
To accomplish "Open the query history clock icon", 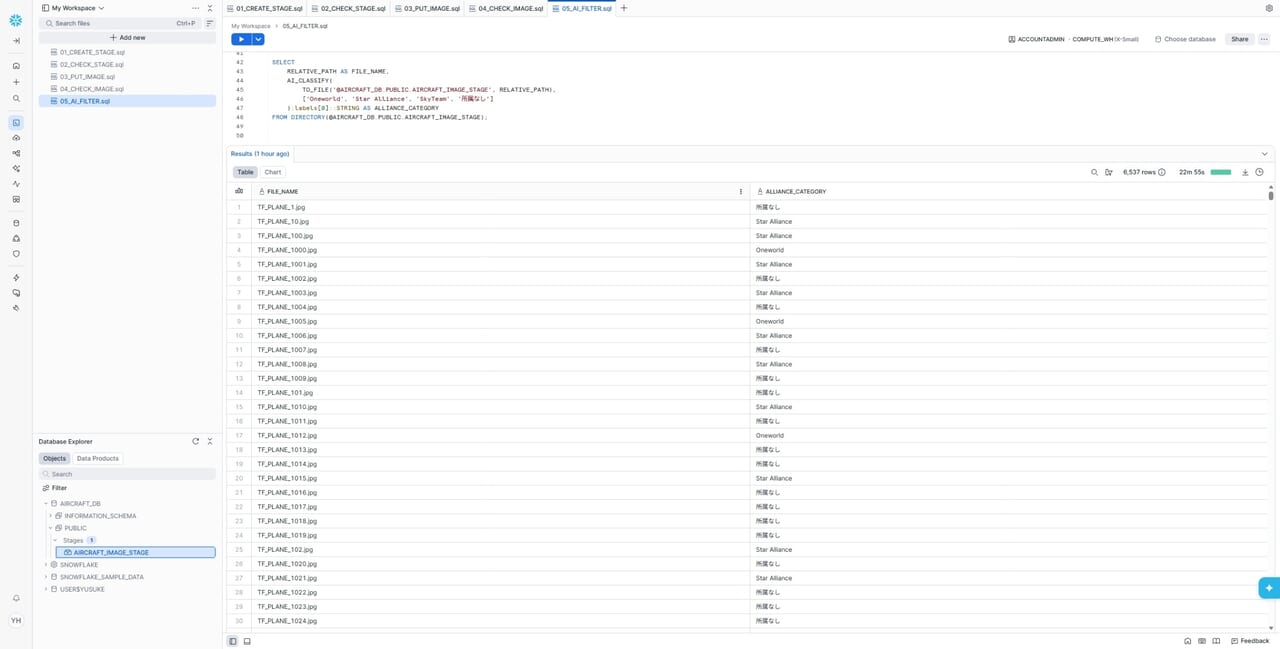I will 1259,172.
